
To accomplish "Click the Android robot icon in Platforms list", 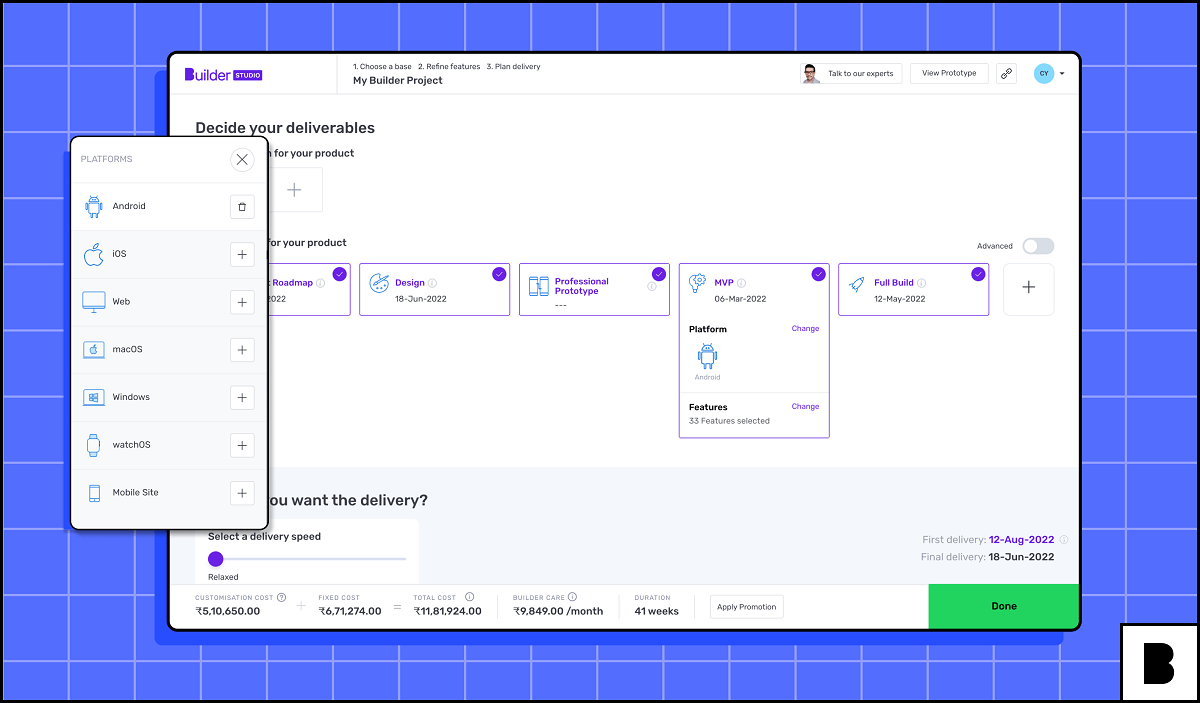I will 94,206.
